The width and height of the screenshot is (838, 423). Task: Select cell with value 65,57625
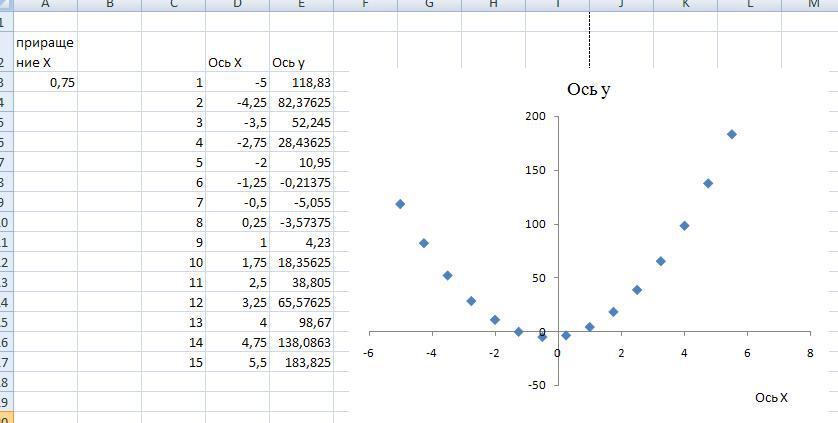pyautogui.click(x=301, y=302)
